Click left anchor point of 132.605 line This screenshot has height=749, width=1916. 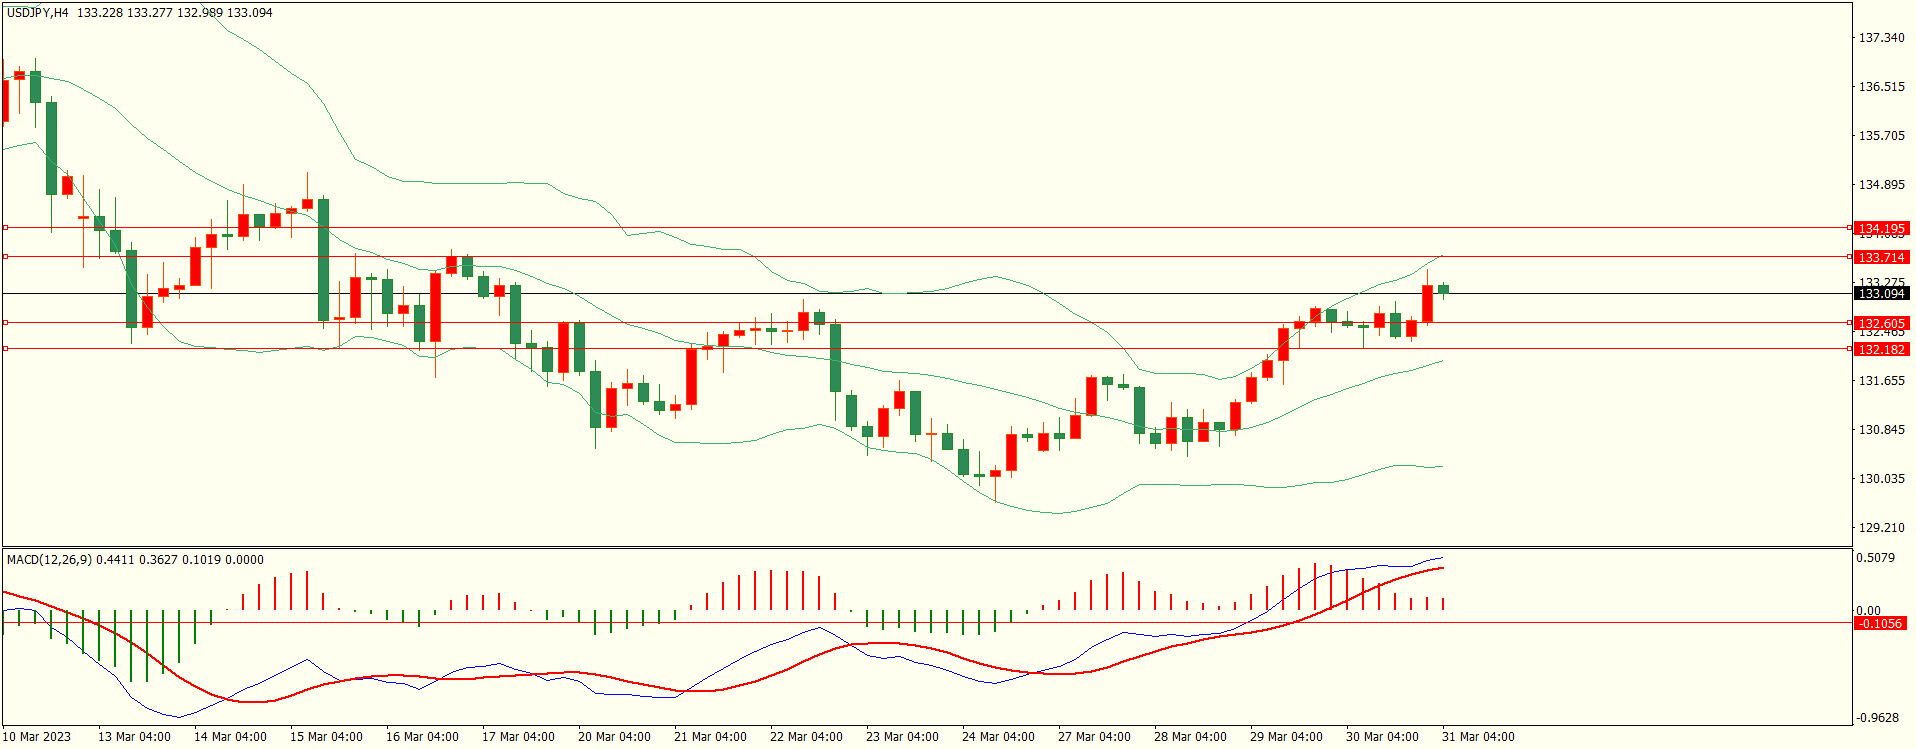(x=5, y=323)
